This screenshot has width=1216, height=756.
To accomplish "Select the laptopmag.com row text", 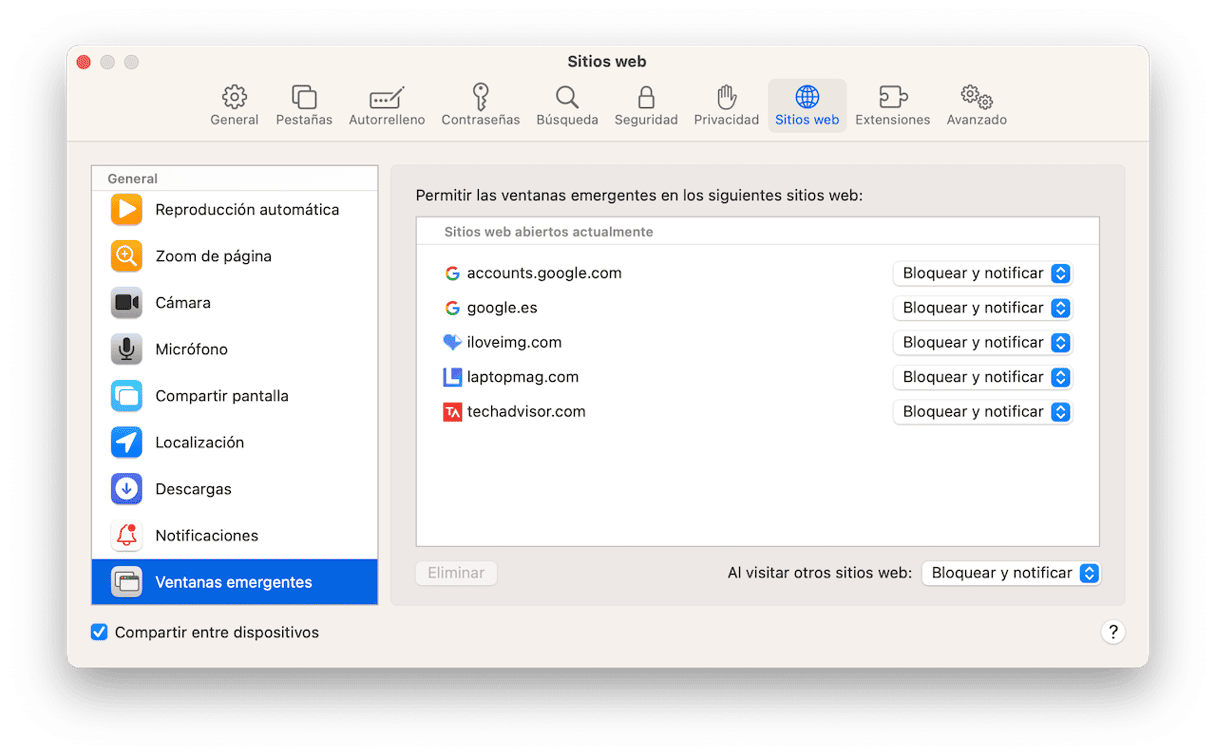I will point(523,377).
